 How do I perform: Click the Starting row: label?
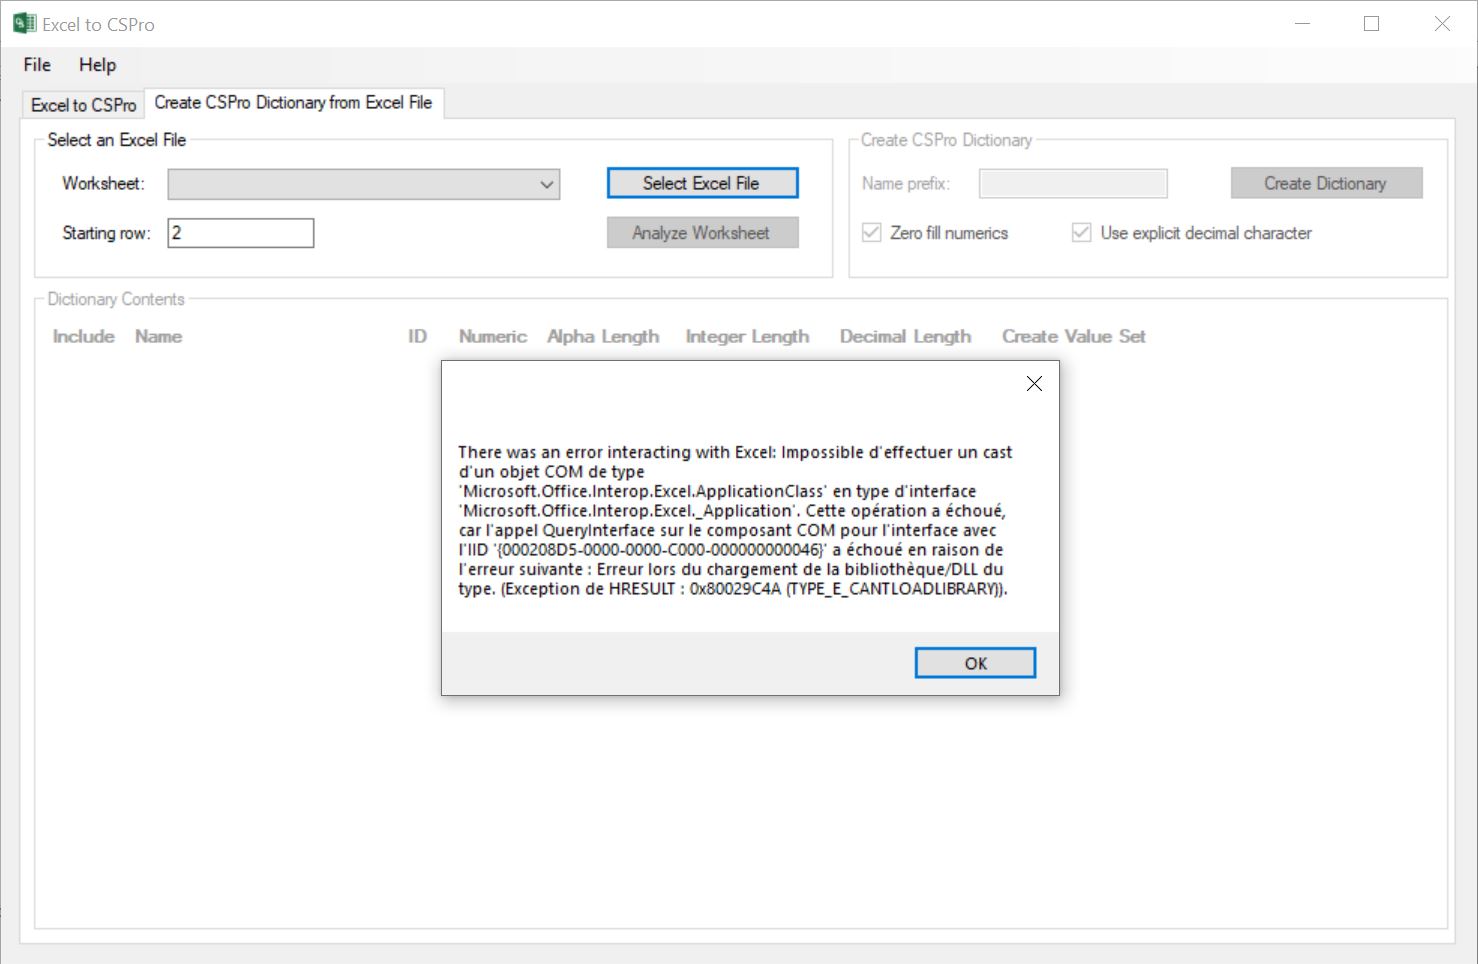pyautogui.click(x=107, y=233)
